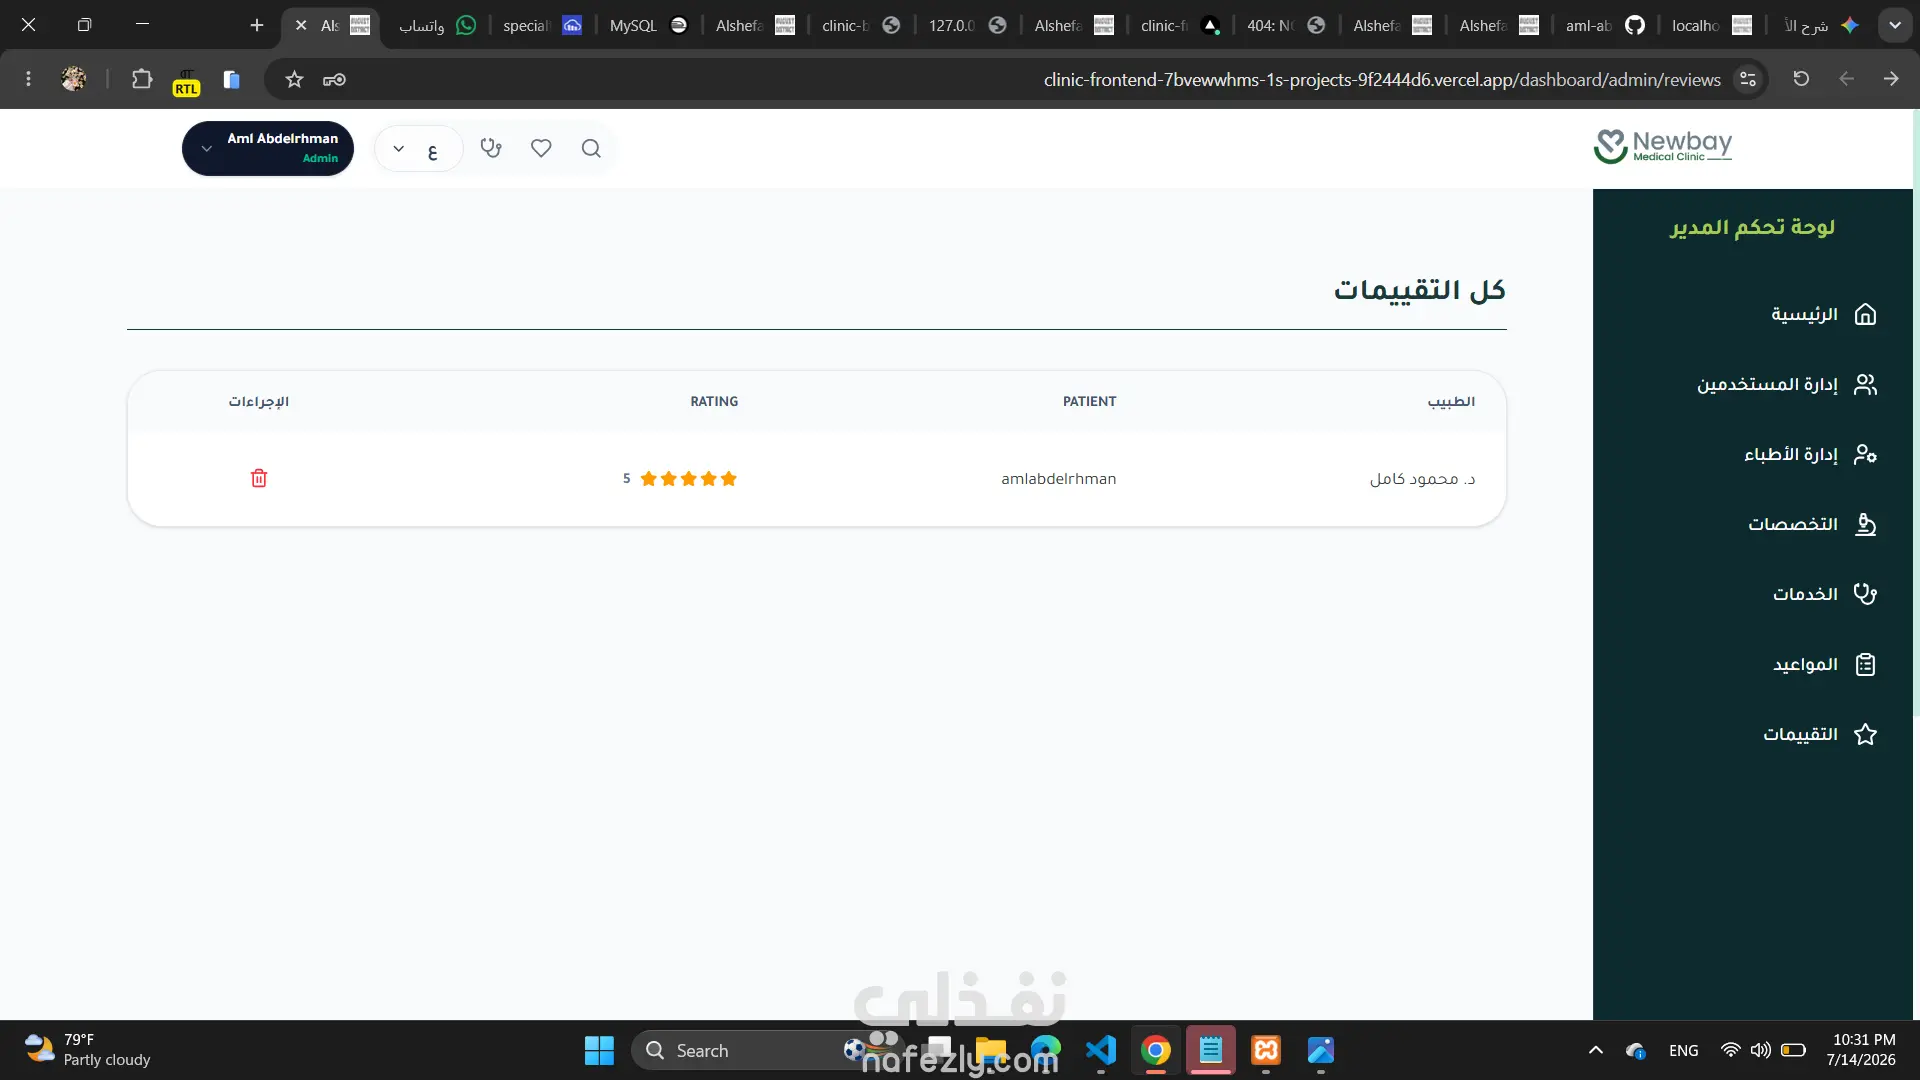Click the patient name amlabdelrhman
Viewport: 1920px width, 1080px height.
(1059, 479)
